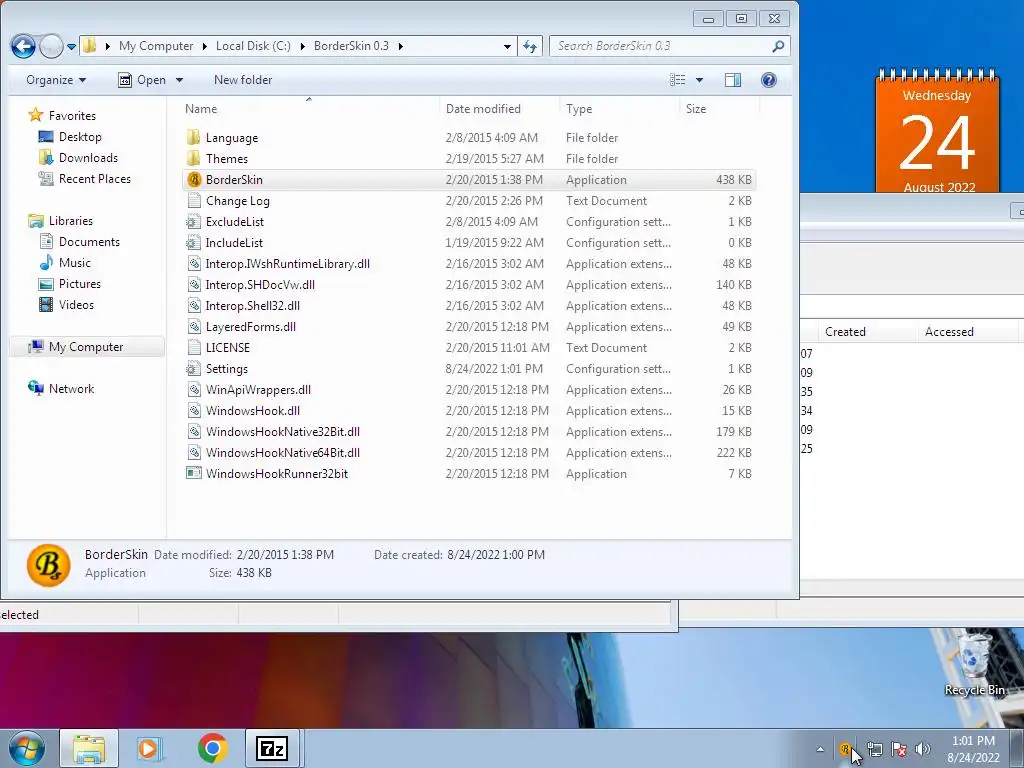The height and width of the screenshot is (768, 1024).
Task: Click Accessed column in background window
Action: (x=949, y=332)
